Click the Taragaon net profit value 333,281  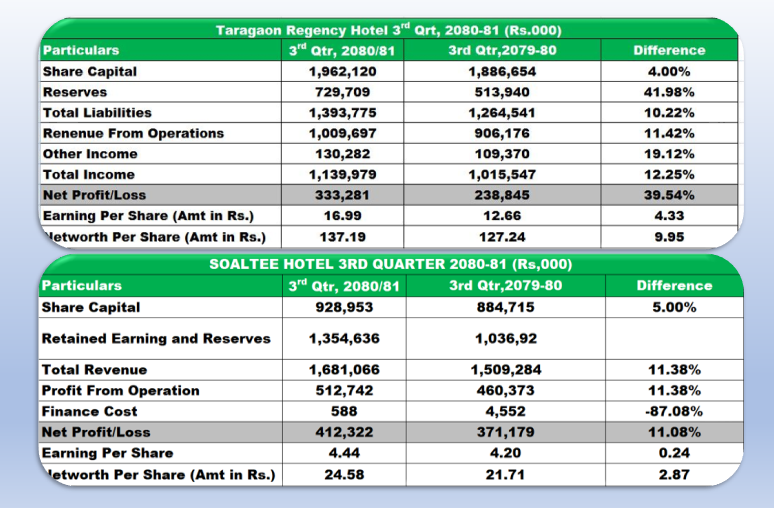coord(343,195)
